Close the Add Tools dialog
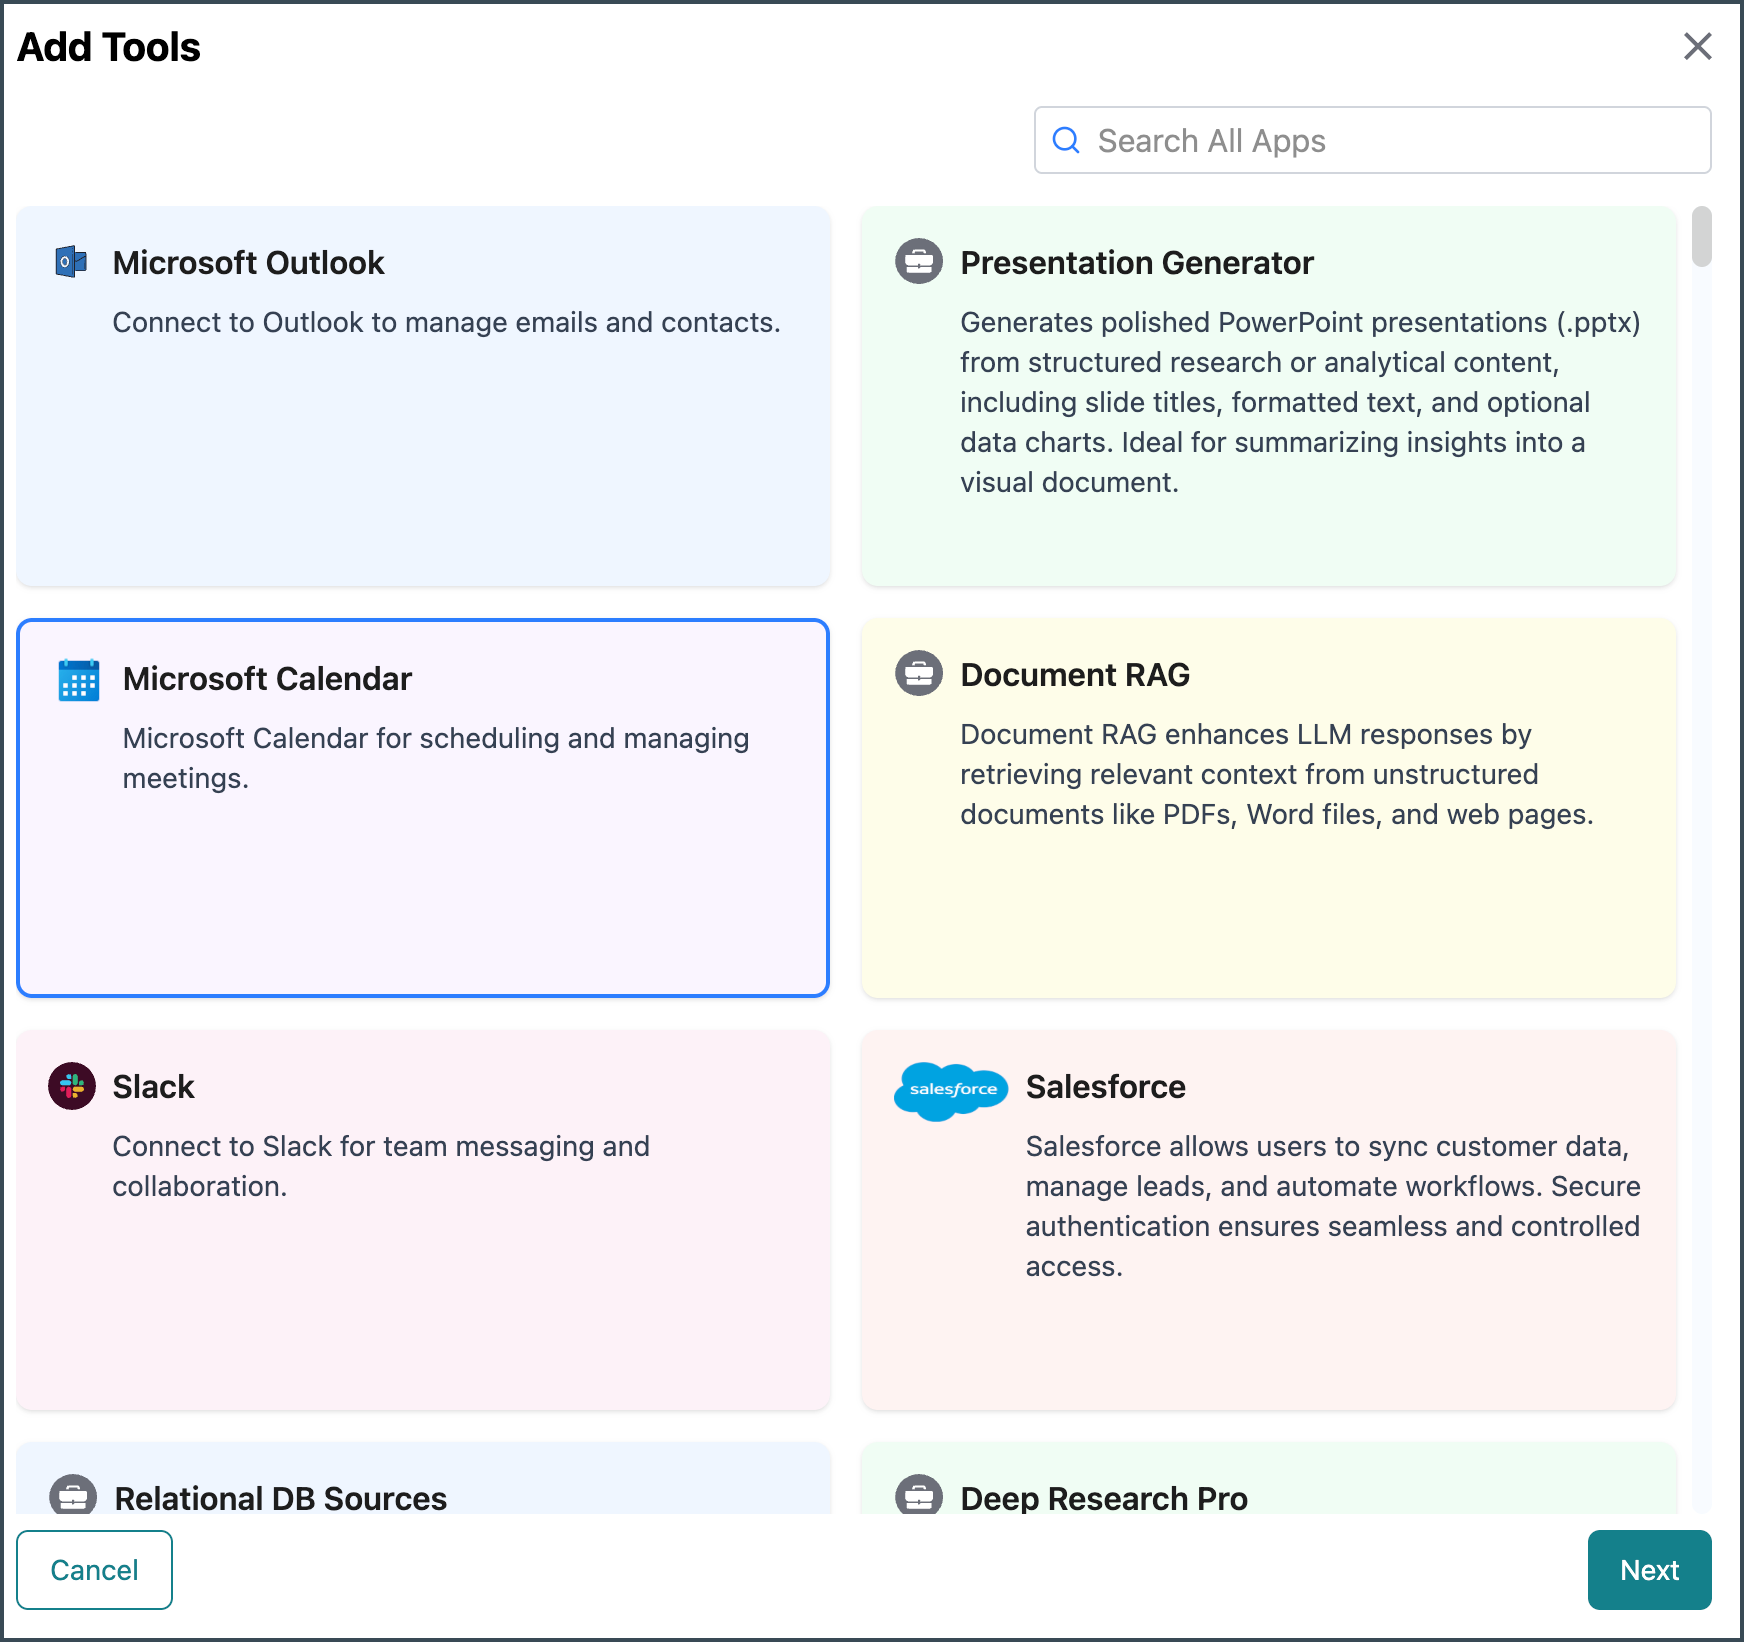 pyautogui.click(x=1697, y=46)
